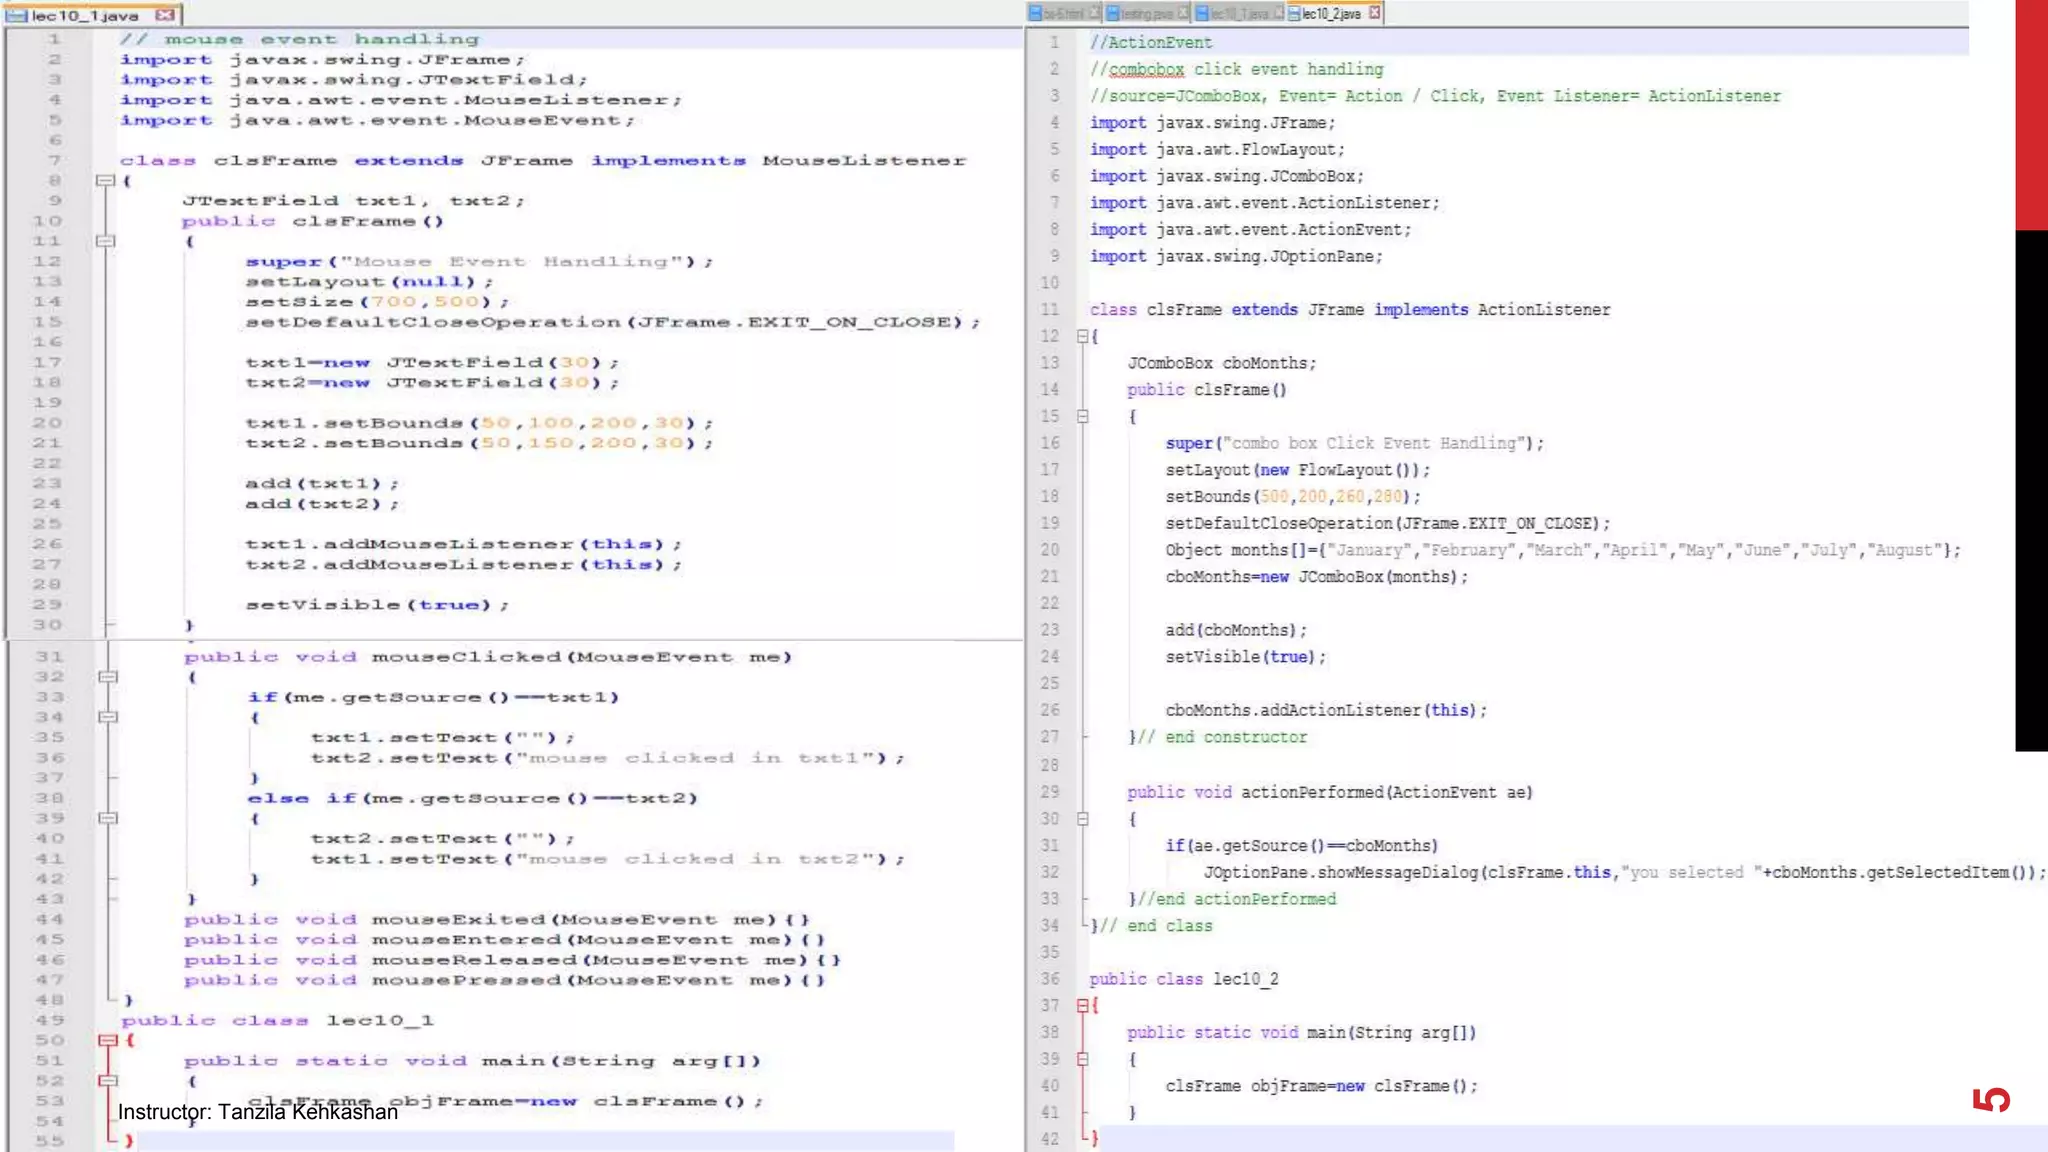The height and width of the screenshot is (1152, 2048).
Task: Collapse the if-block fold at line 34
Action: (x=108, y=717)
